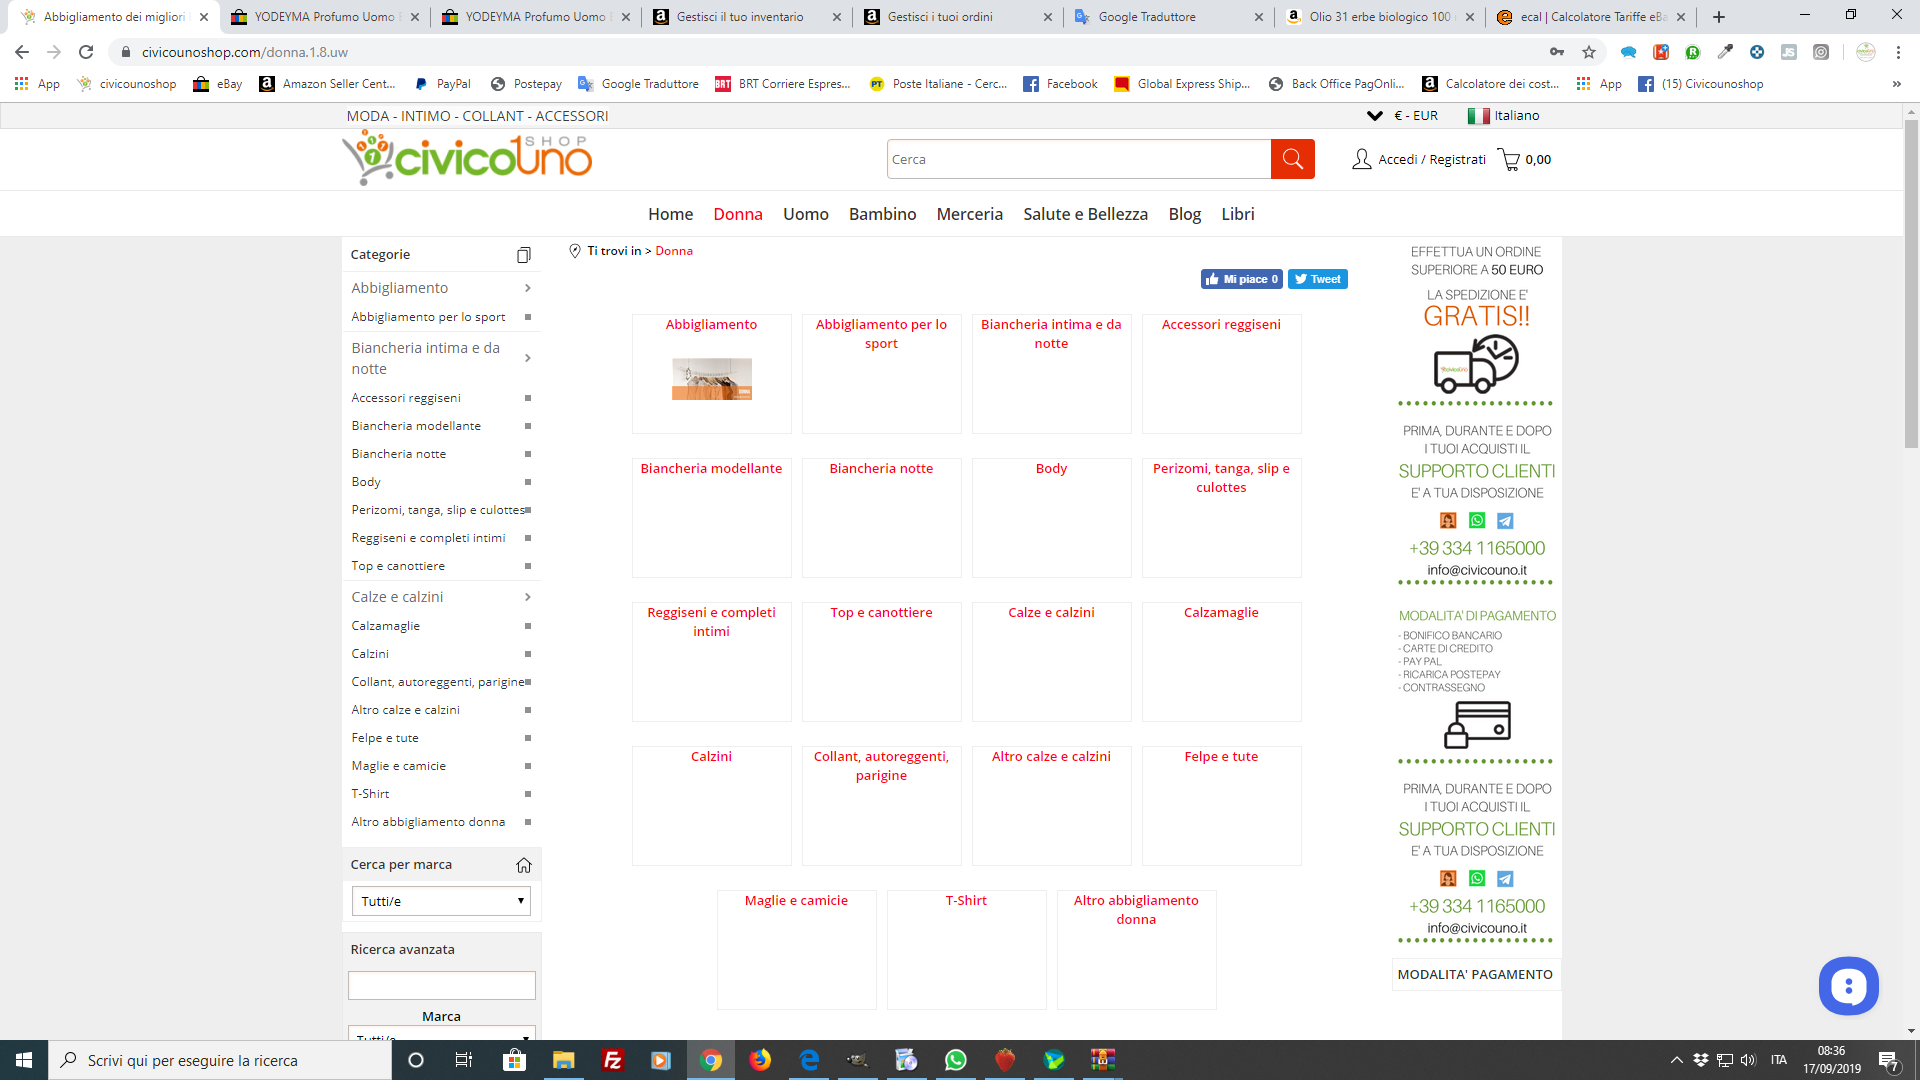This screenshot has width=1920, height=1080.
Task: Click the Abbigliamento category thumbnail image
Action: pyautogui.click(x=711, y=379)
